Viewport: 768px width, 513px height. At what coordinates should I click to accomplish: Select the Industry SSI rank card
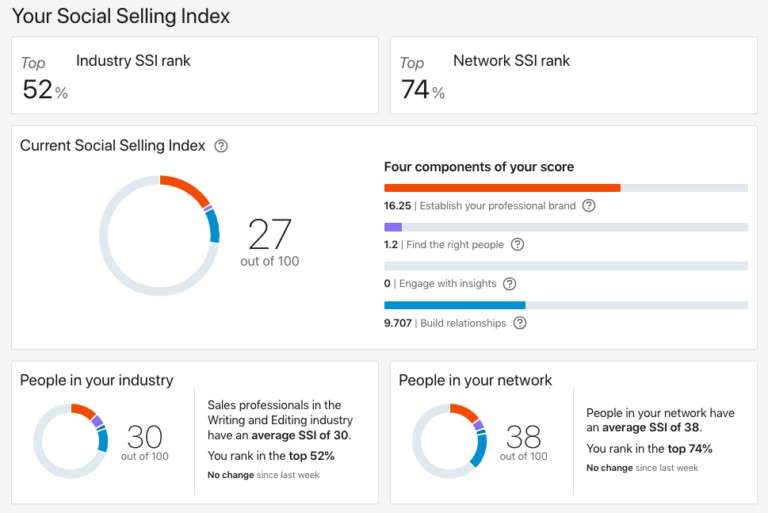pyautogui.click(x=195, y=75)
